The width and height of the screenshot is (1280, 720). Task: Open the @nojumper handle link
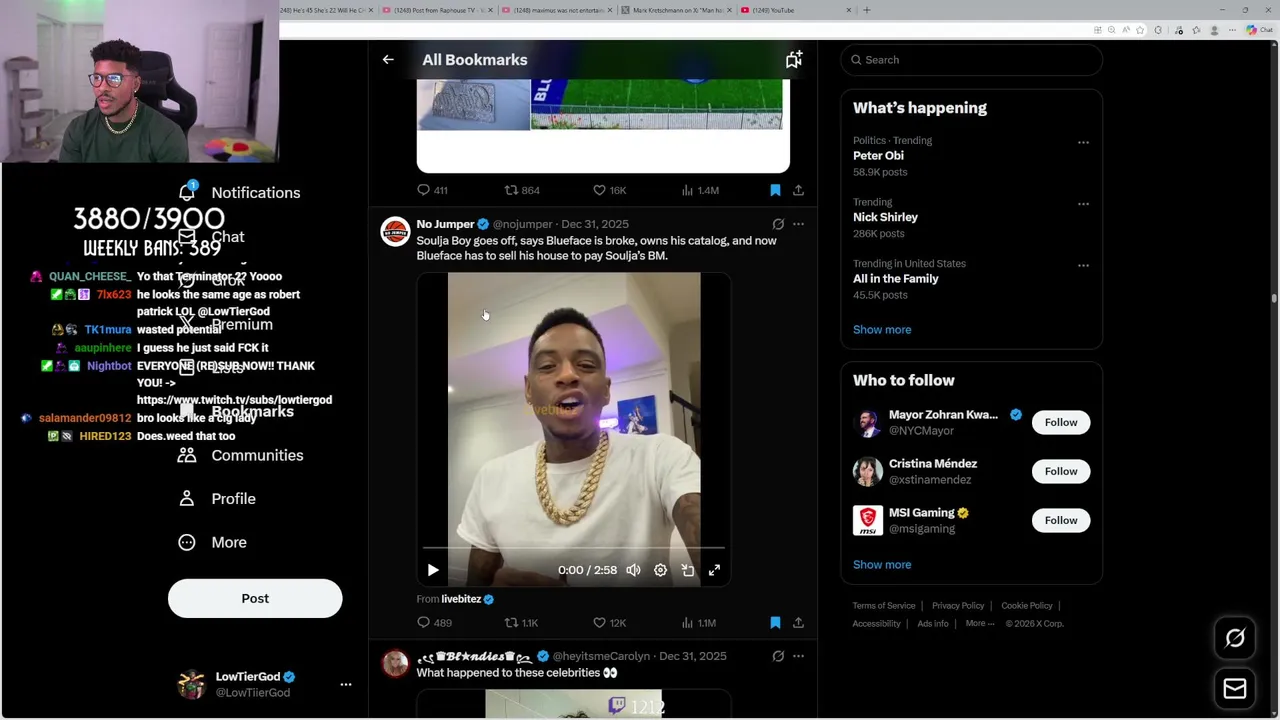(x=522, y=224)
